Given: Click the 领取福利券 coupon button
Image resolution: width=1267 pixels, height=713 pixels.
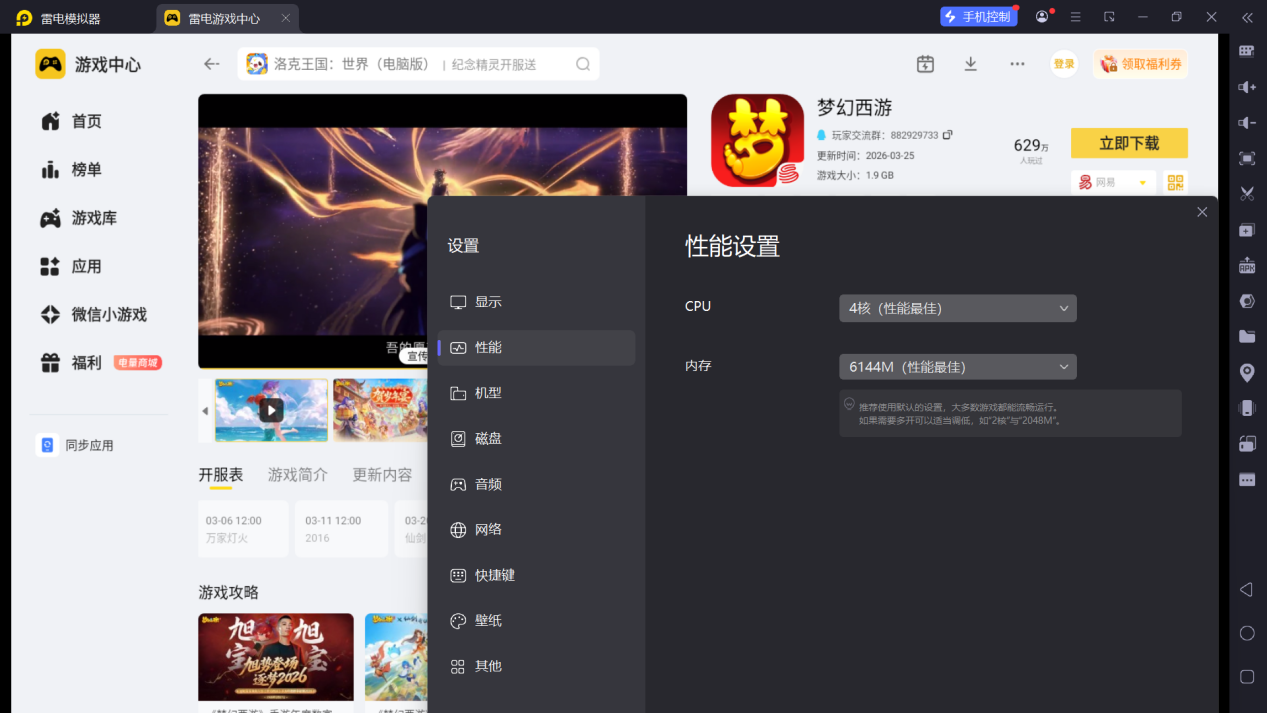Looking at the screenshot, I should [x=1141, y=64].
